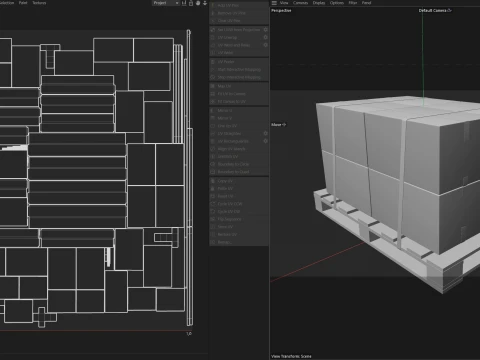This screenshot has height=360, width=480.
Task: Open the Project dropdown in UV editor
Action: [x=166, y=3]
